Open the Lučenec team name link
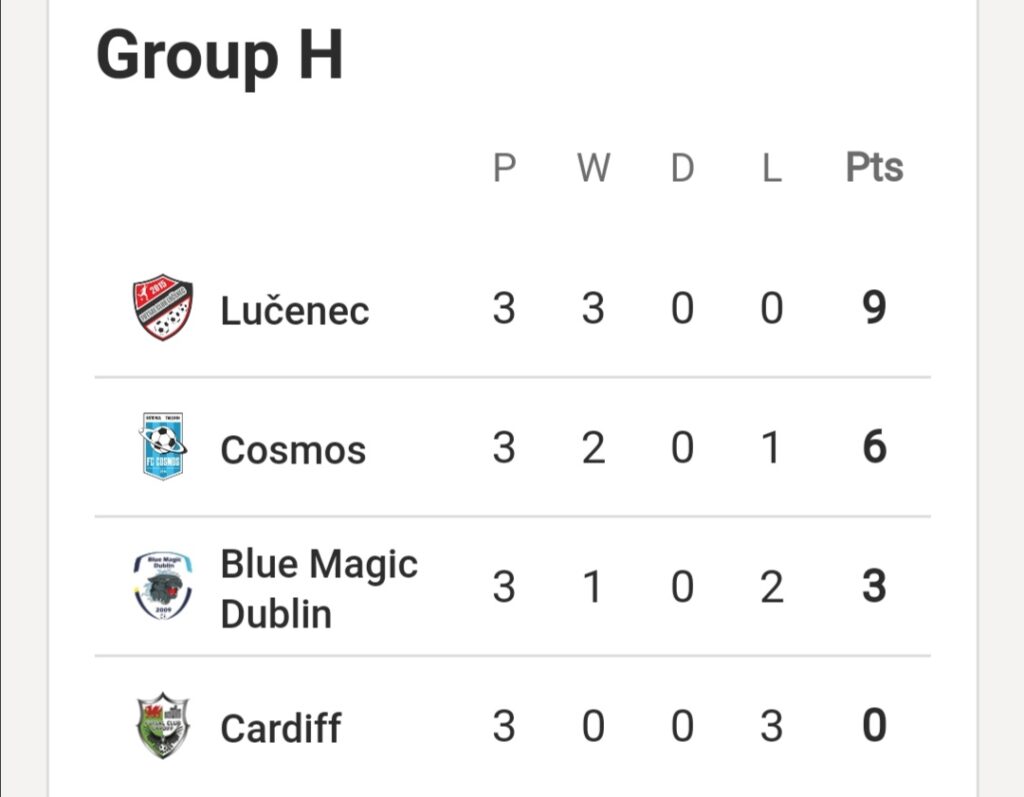Viewport: 1024px width, 797px height. click(x=295, y=310)
